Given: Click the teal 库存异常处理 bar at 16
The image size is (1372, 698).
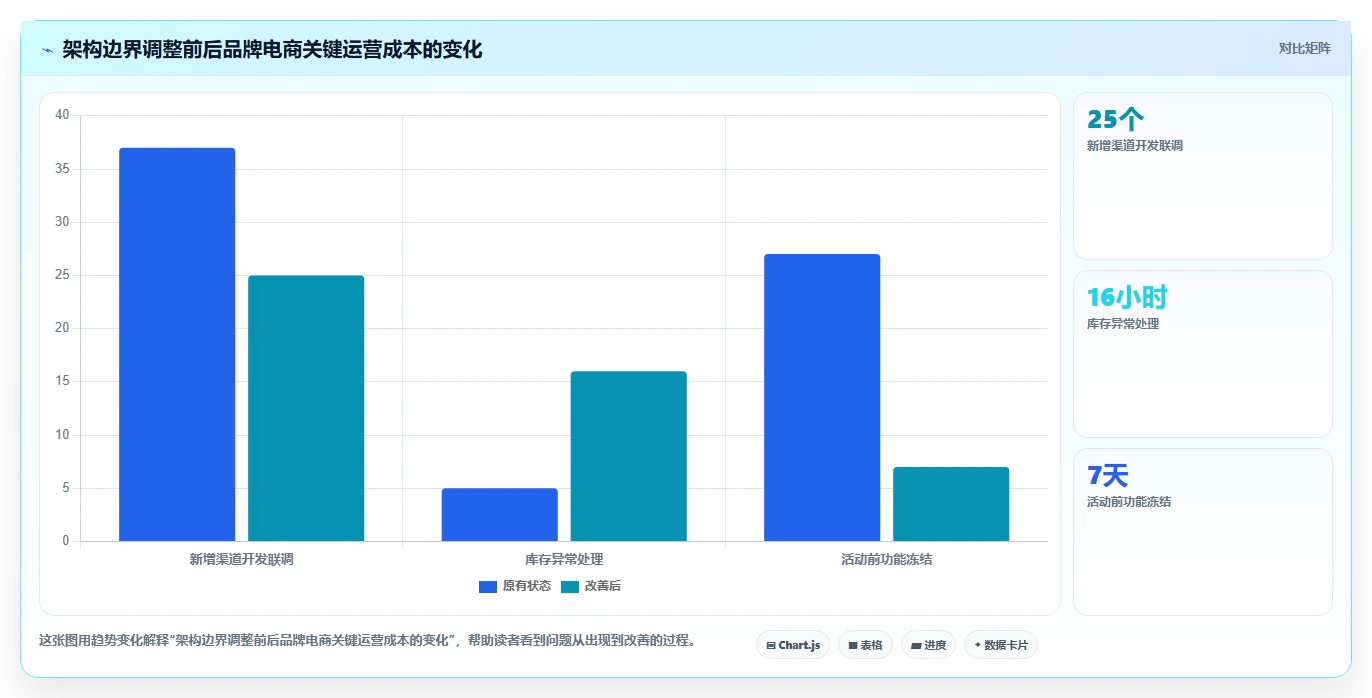Looking at the screenshot, I should coord(628,456).
